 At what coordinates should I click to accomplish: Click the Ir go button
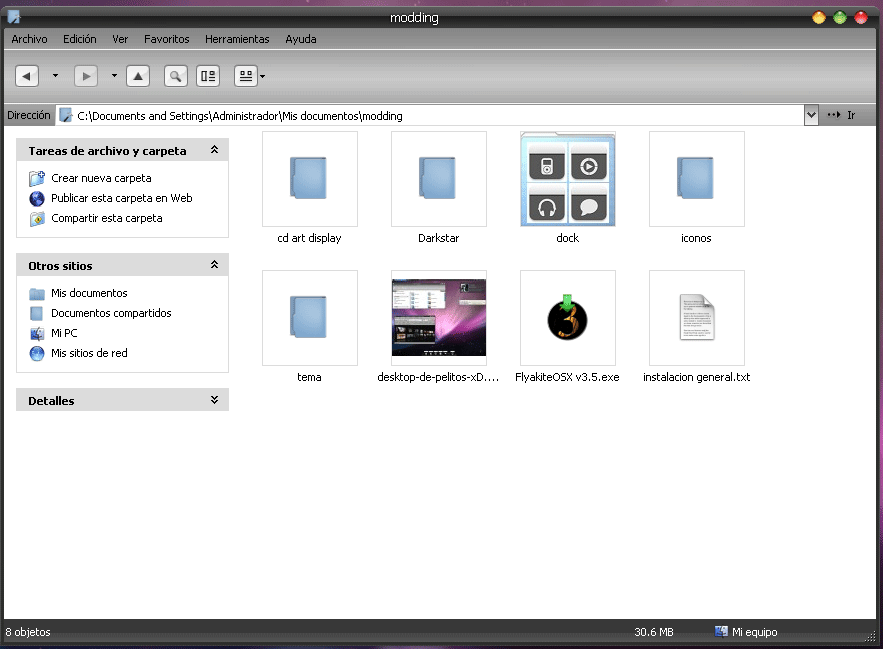[842, 115]
